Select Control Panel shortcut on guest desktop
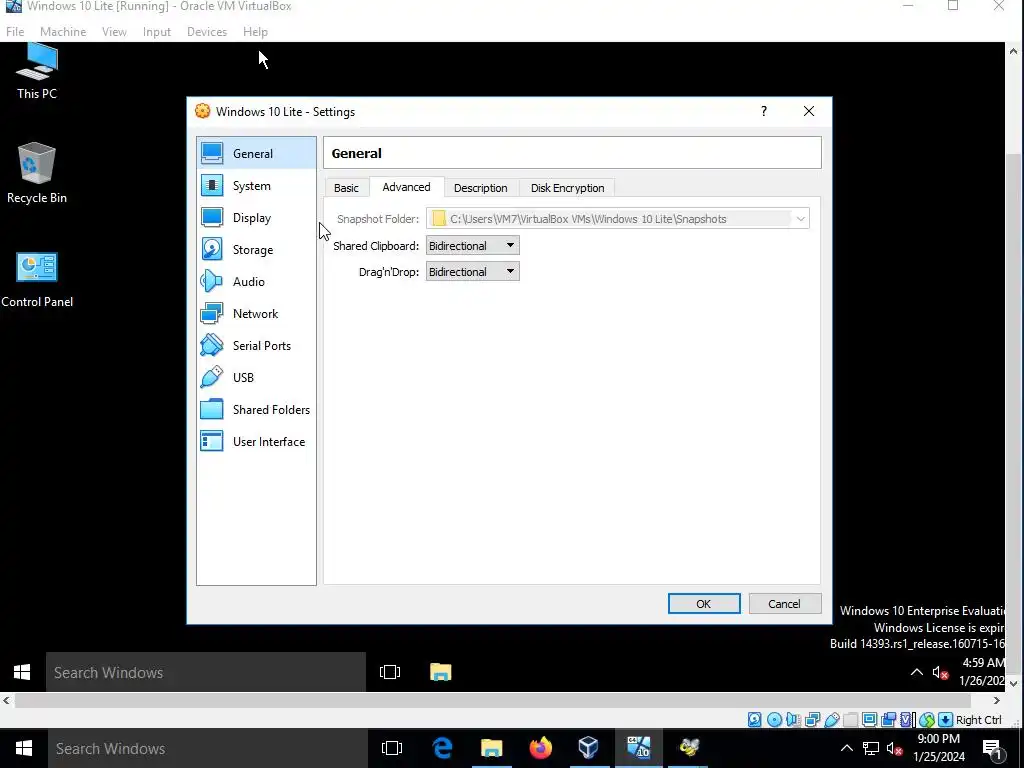Viewport: 1024px width, 768px height. pos(37,280)
